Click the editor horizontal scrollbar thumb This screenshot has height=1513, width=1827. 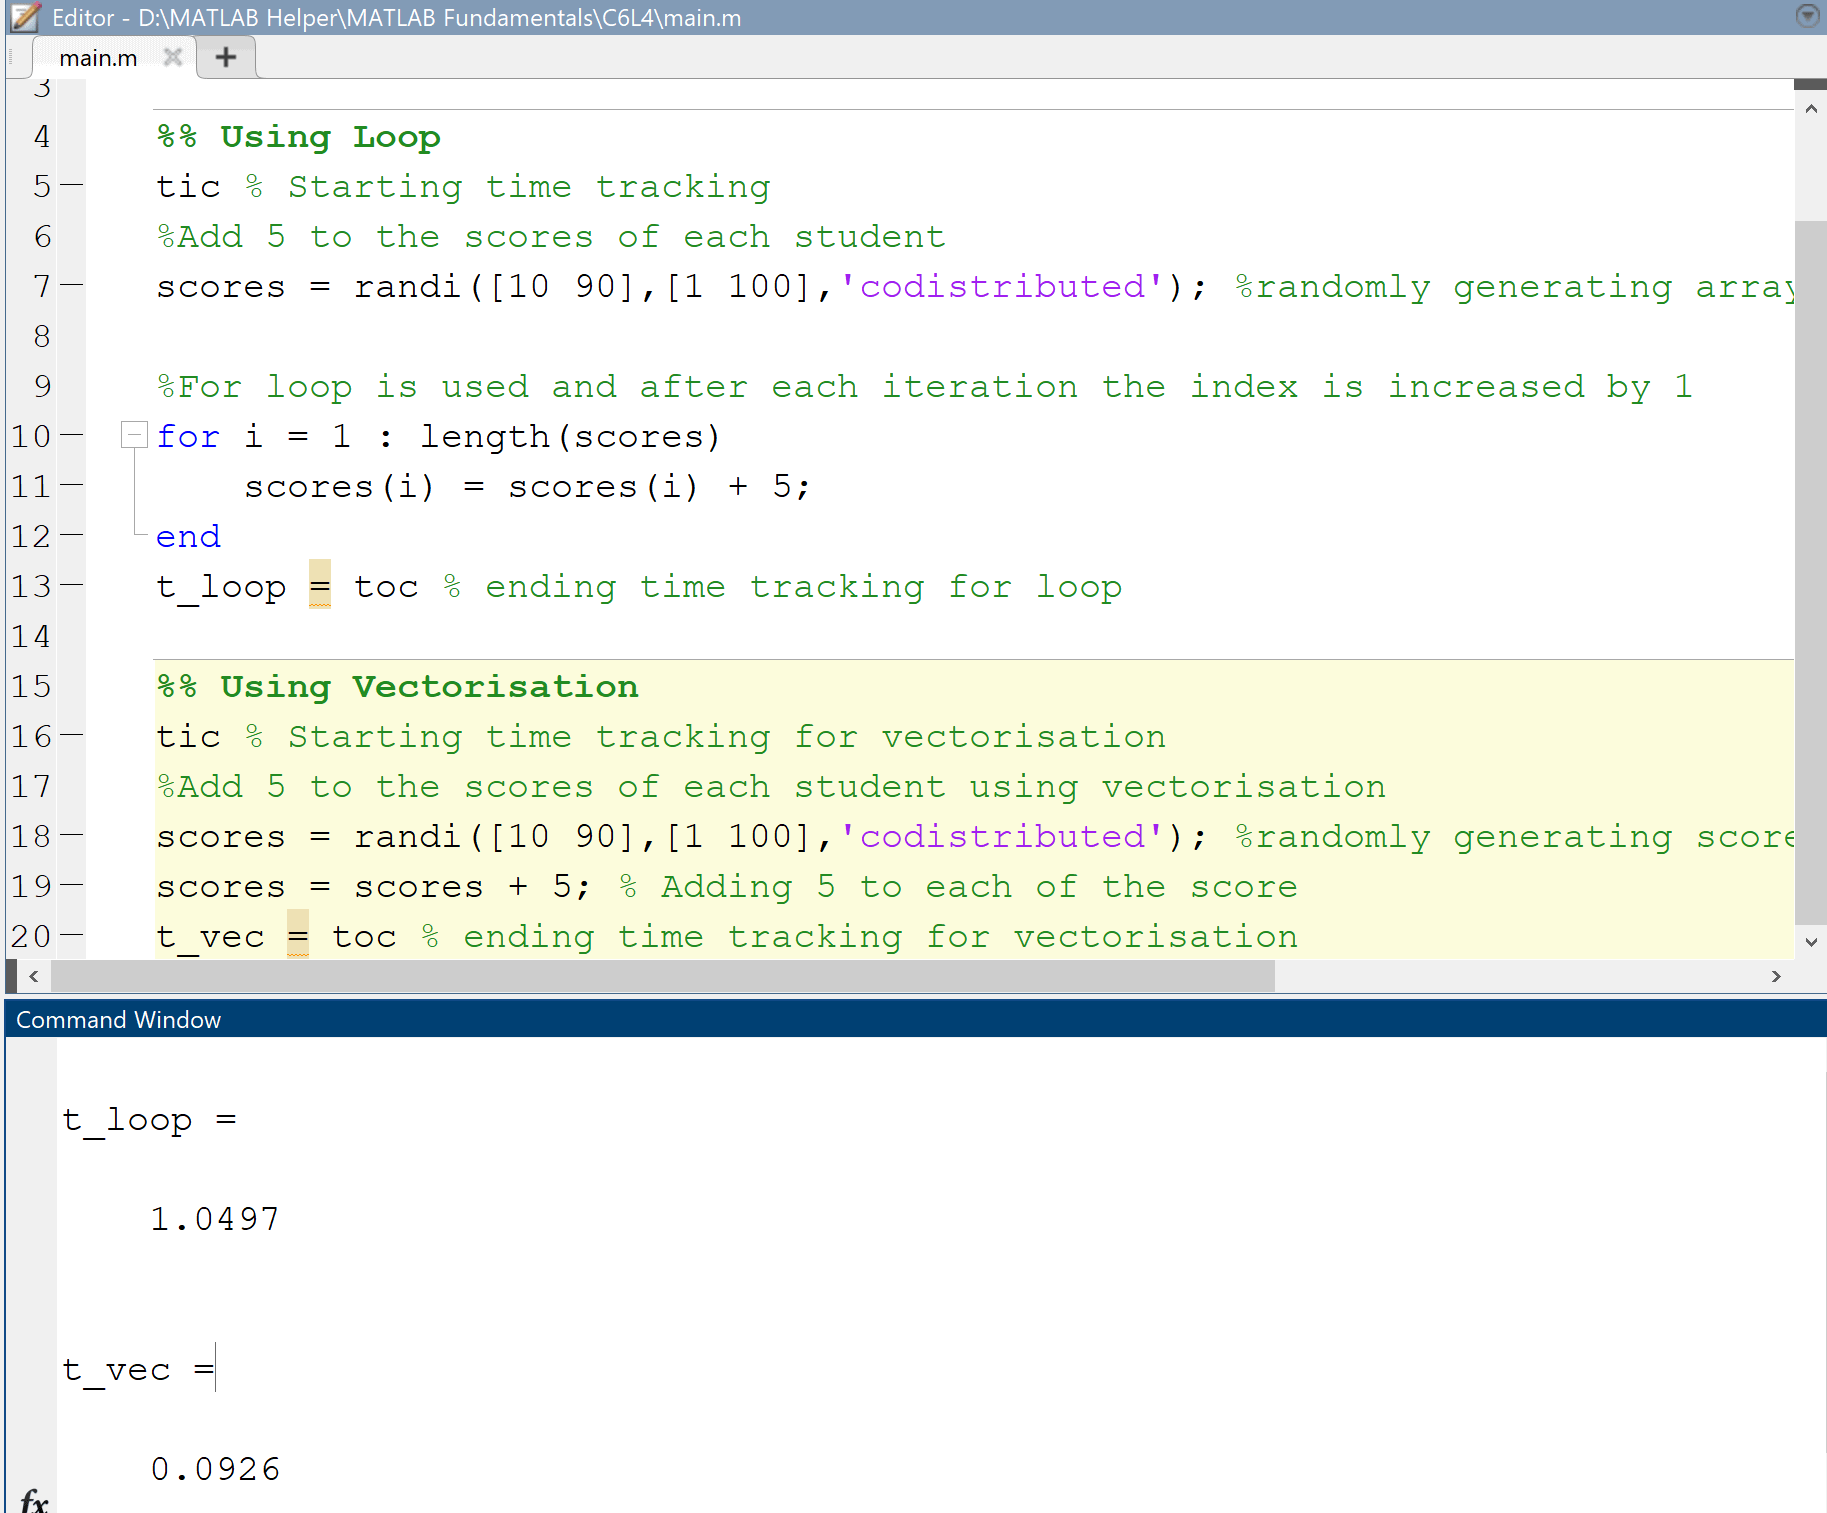[x=663, y=976]
